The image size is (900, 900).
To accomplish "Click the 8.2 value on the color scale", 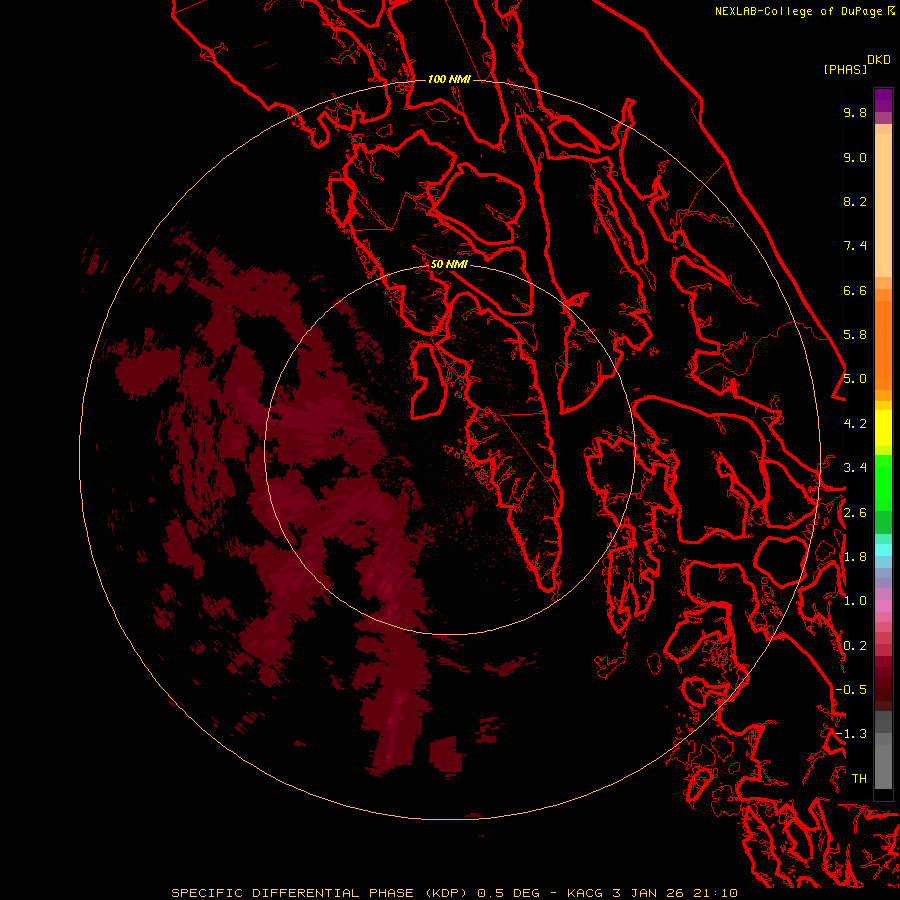I will [855, 201].
